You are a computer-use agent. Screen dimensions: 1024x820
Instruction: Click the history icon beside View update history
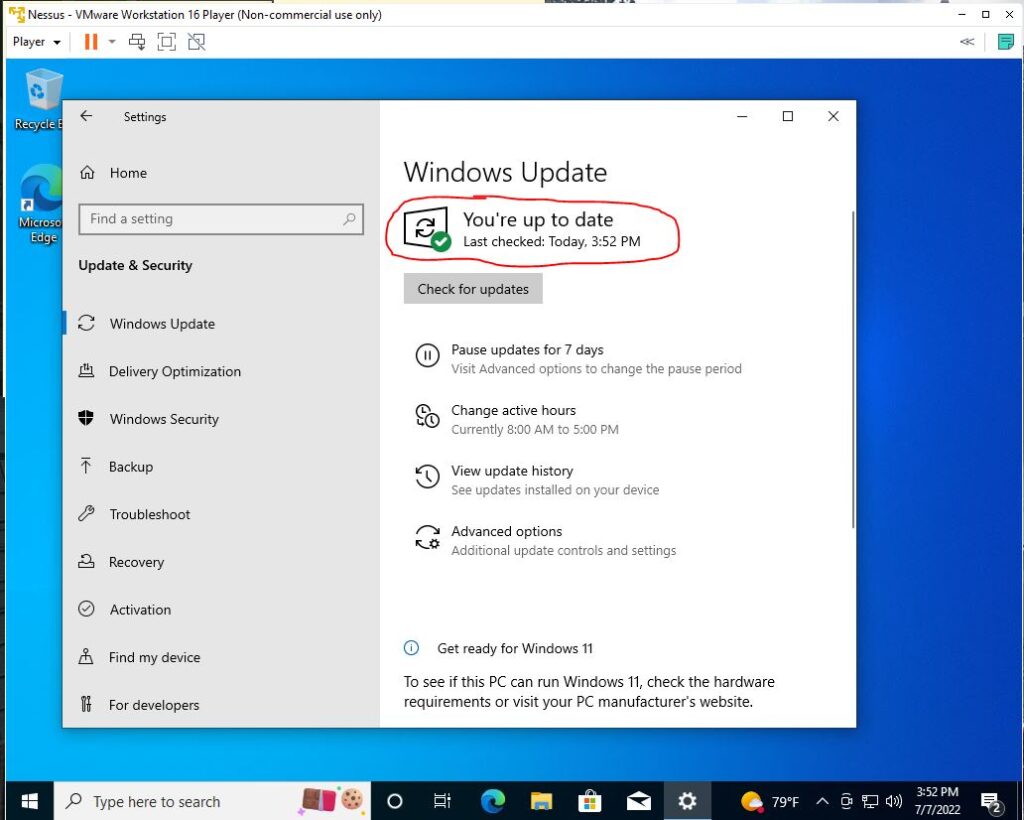tap(427, 477)
